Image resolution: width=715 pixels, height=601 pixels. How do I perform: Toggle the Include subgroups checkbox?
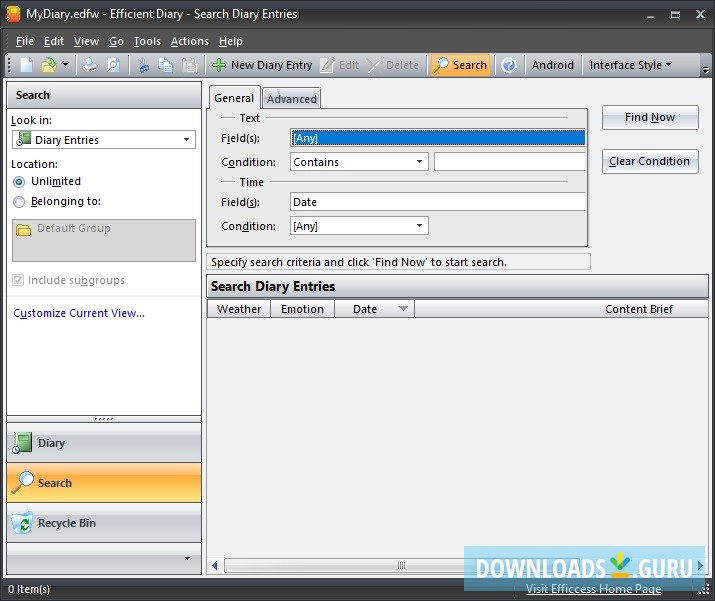tap(18, 281)
